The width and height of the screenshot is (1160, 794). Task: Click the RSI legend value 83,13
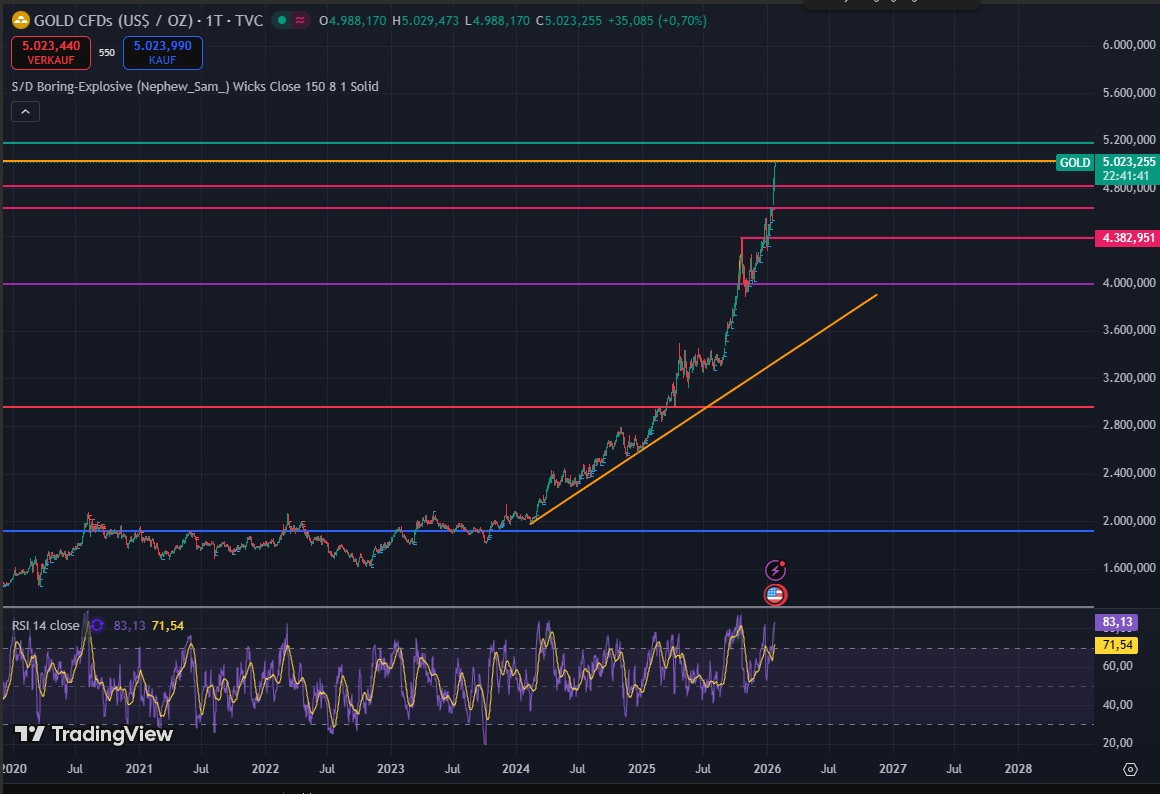(129, 626)
